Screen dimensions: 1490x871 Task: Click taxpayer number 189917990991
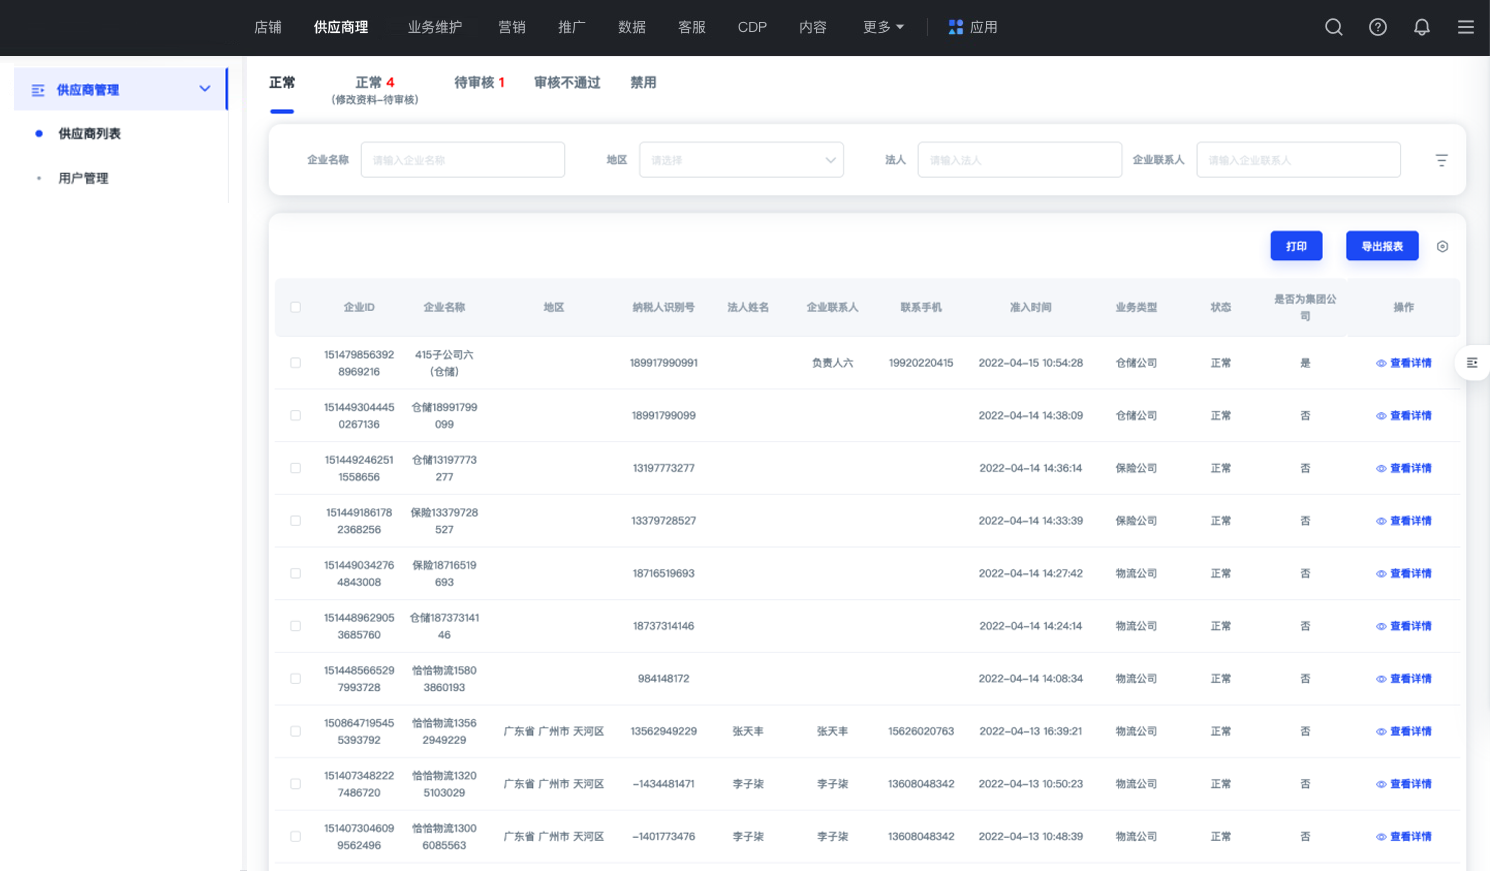(664, 363)
